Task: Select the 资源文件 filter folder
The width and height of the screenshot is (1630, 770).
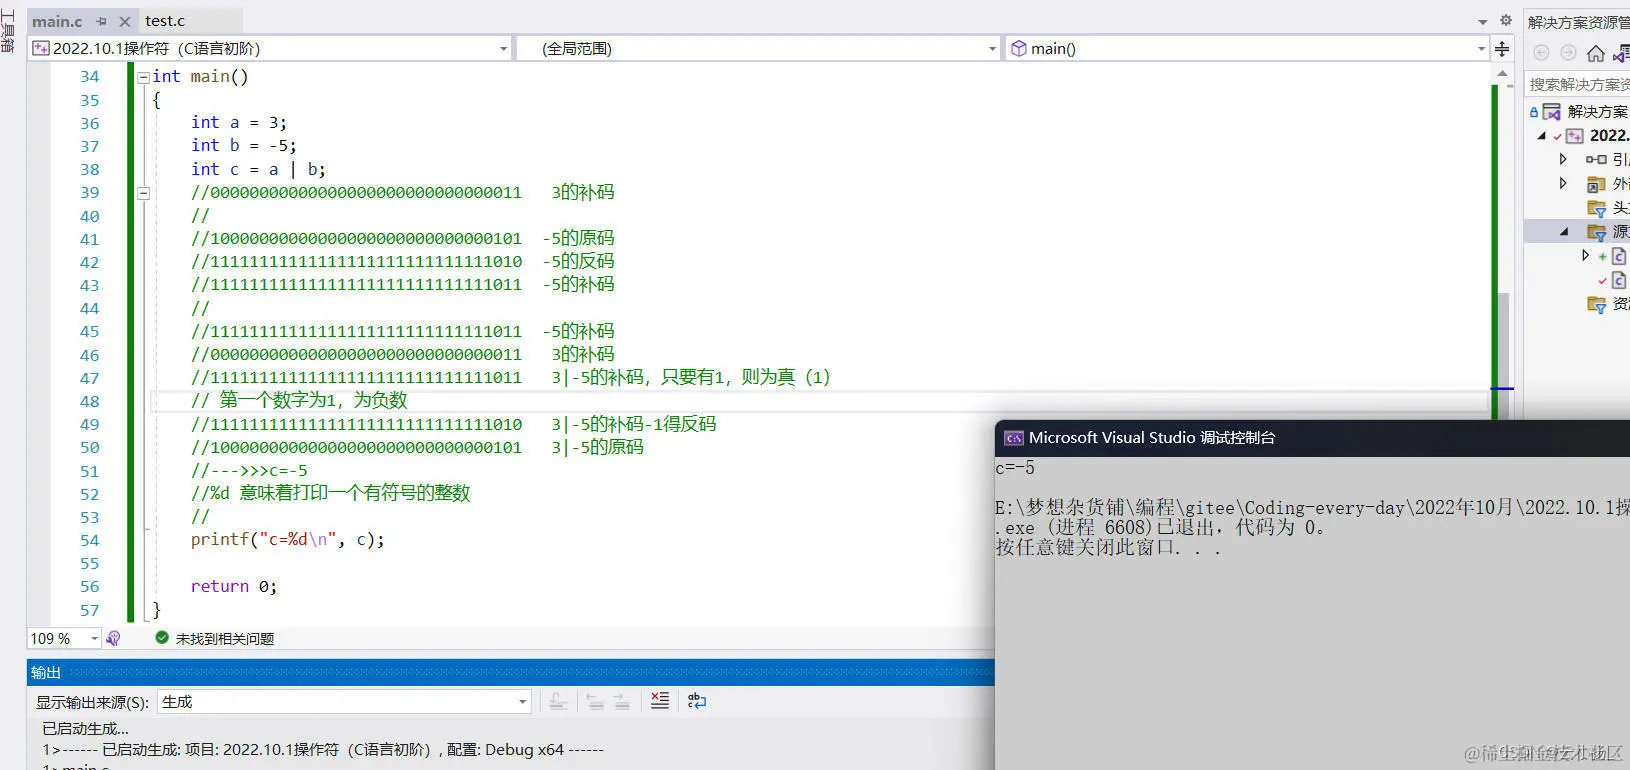Action: point(1608,304)
